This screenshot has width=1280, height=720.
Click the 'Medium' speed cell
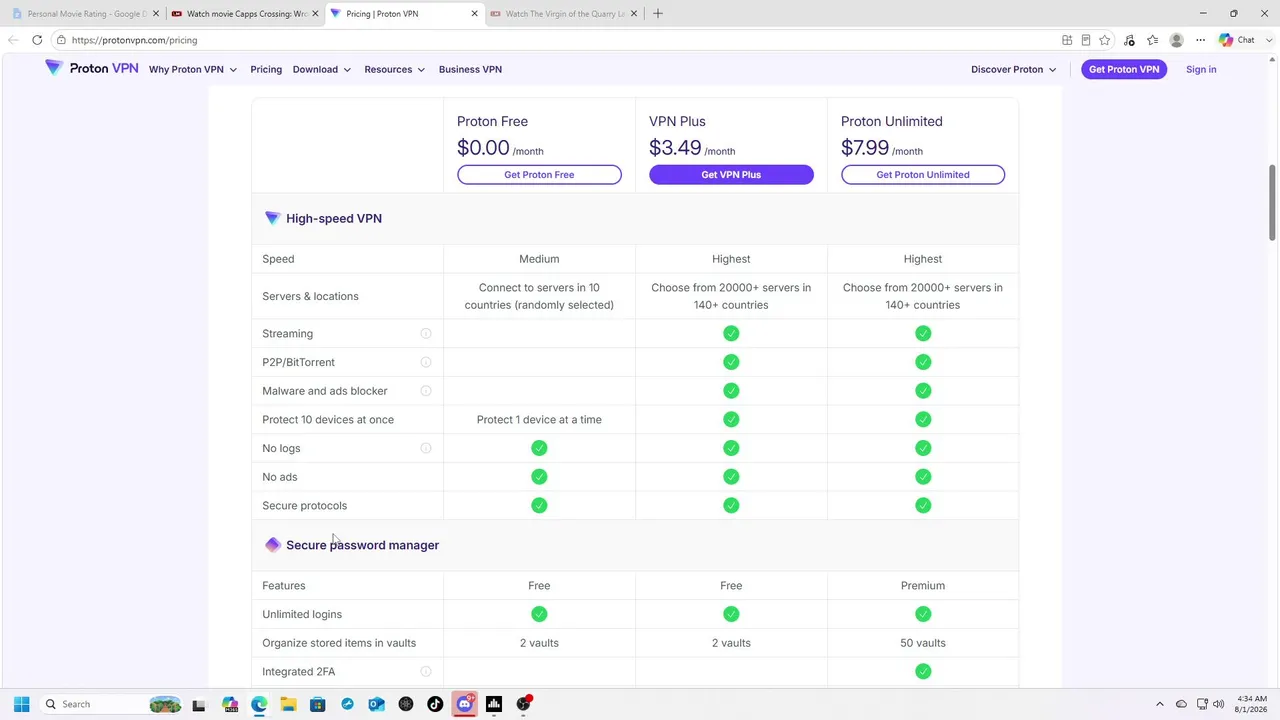(x=539, y=259)
